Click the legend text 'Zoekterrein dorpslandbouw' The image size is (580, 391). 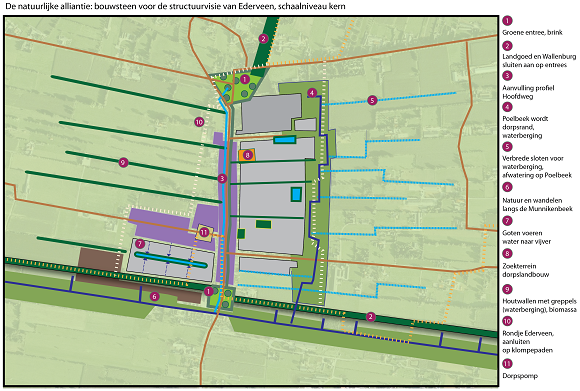click(525, 270)
